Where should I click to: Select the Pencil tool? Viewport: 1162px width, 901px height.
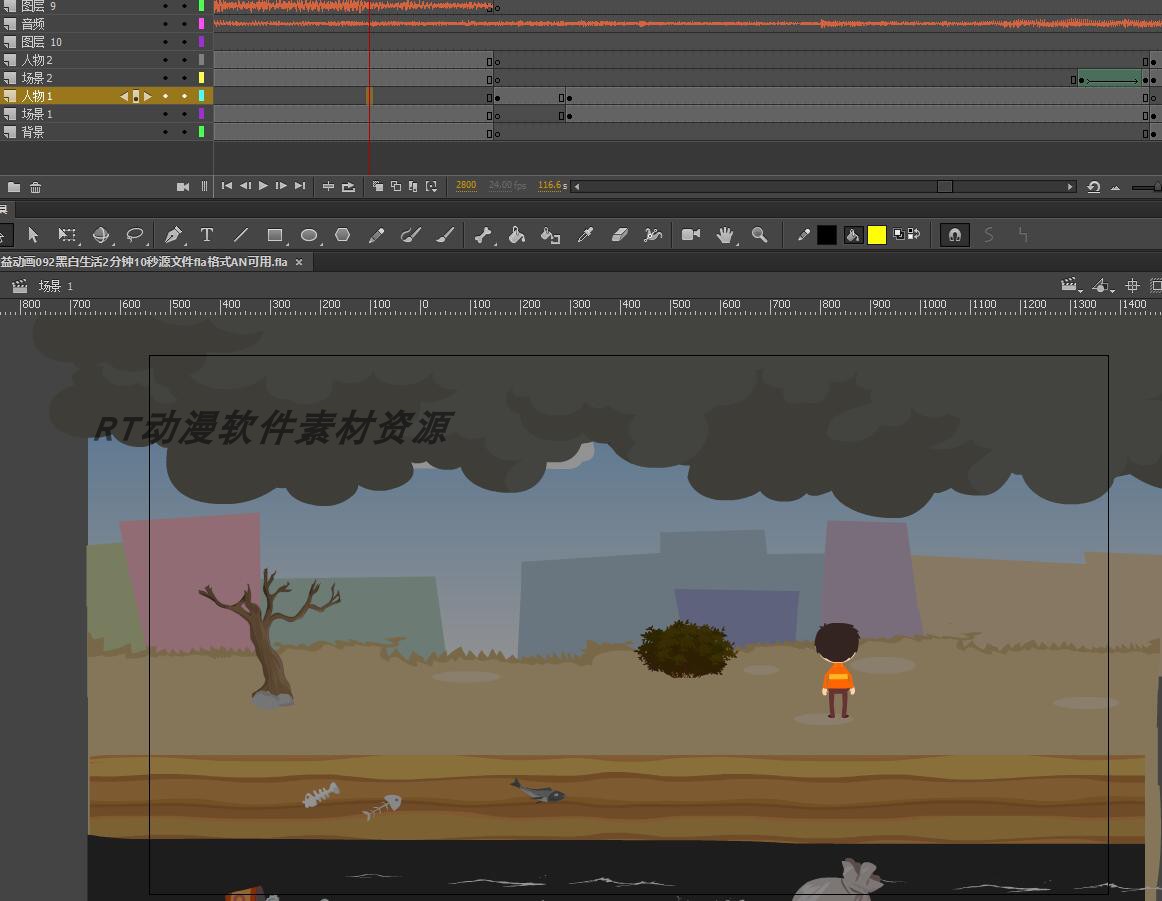(x=376, y=235)
